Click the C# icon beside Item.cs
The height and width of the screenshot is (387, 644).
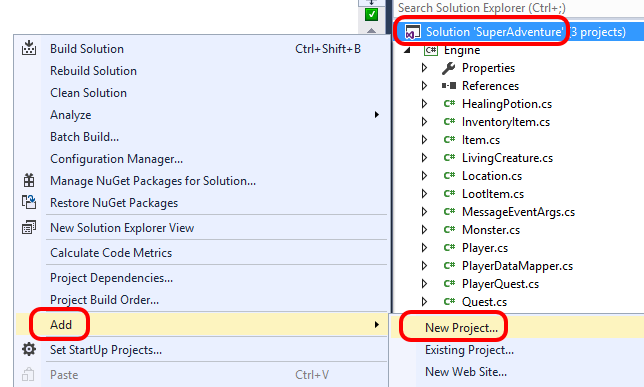tap(449, 140)
